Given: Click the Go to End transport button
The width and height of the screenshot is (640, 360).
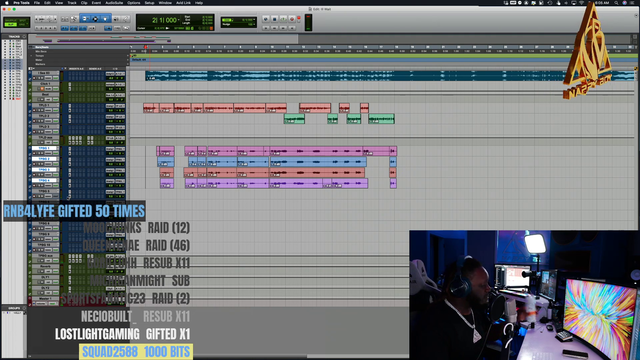Looking at the screenshot, I should (292, 28).
